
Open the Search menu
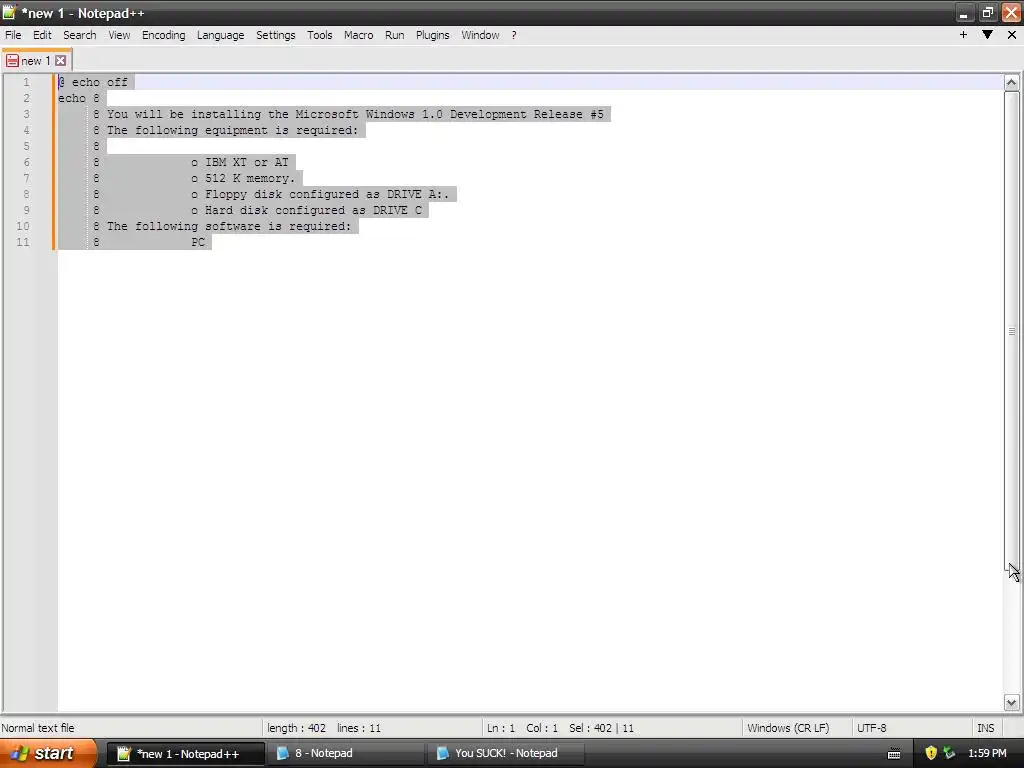(x=80, y=35)
